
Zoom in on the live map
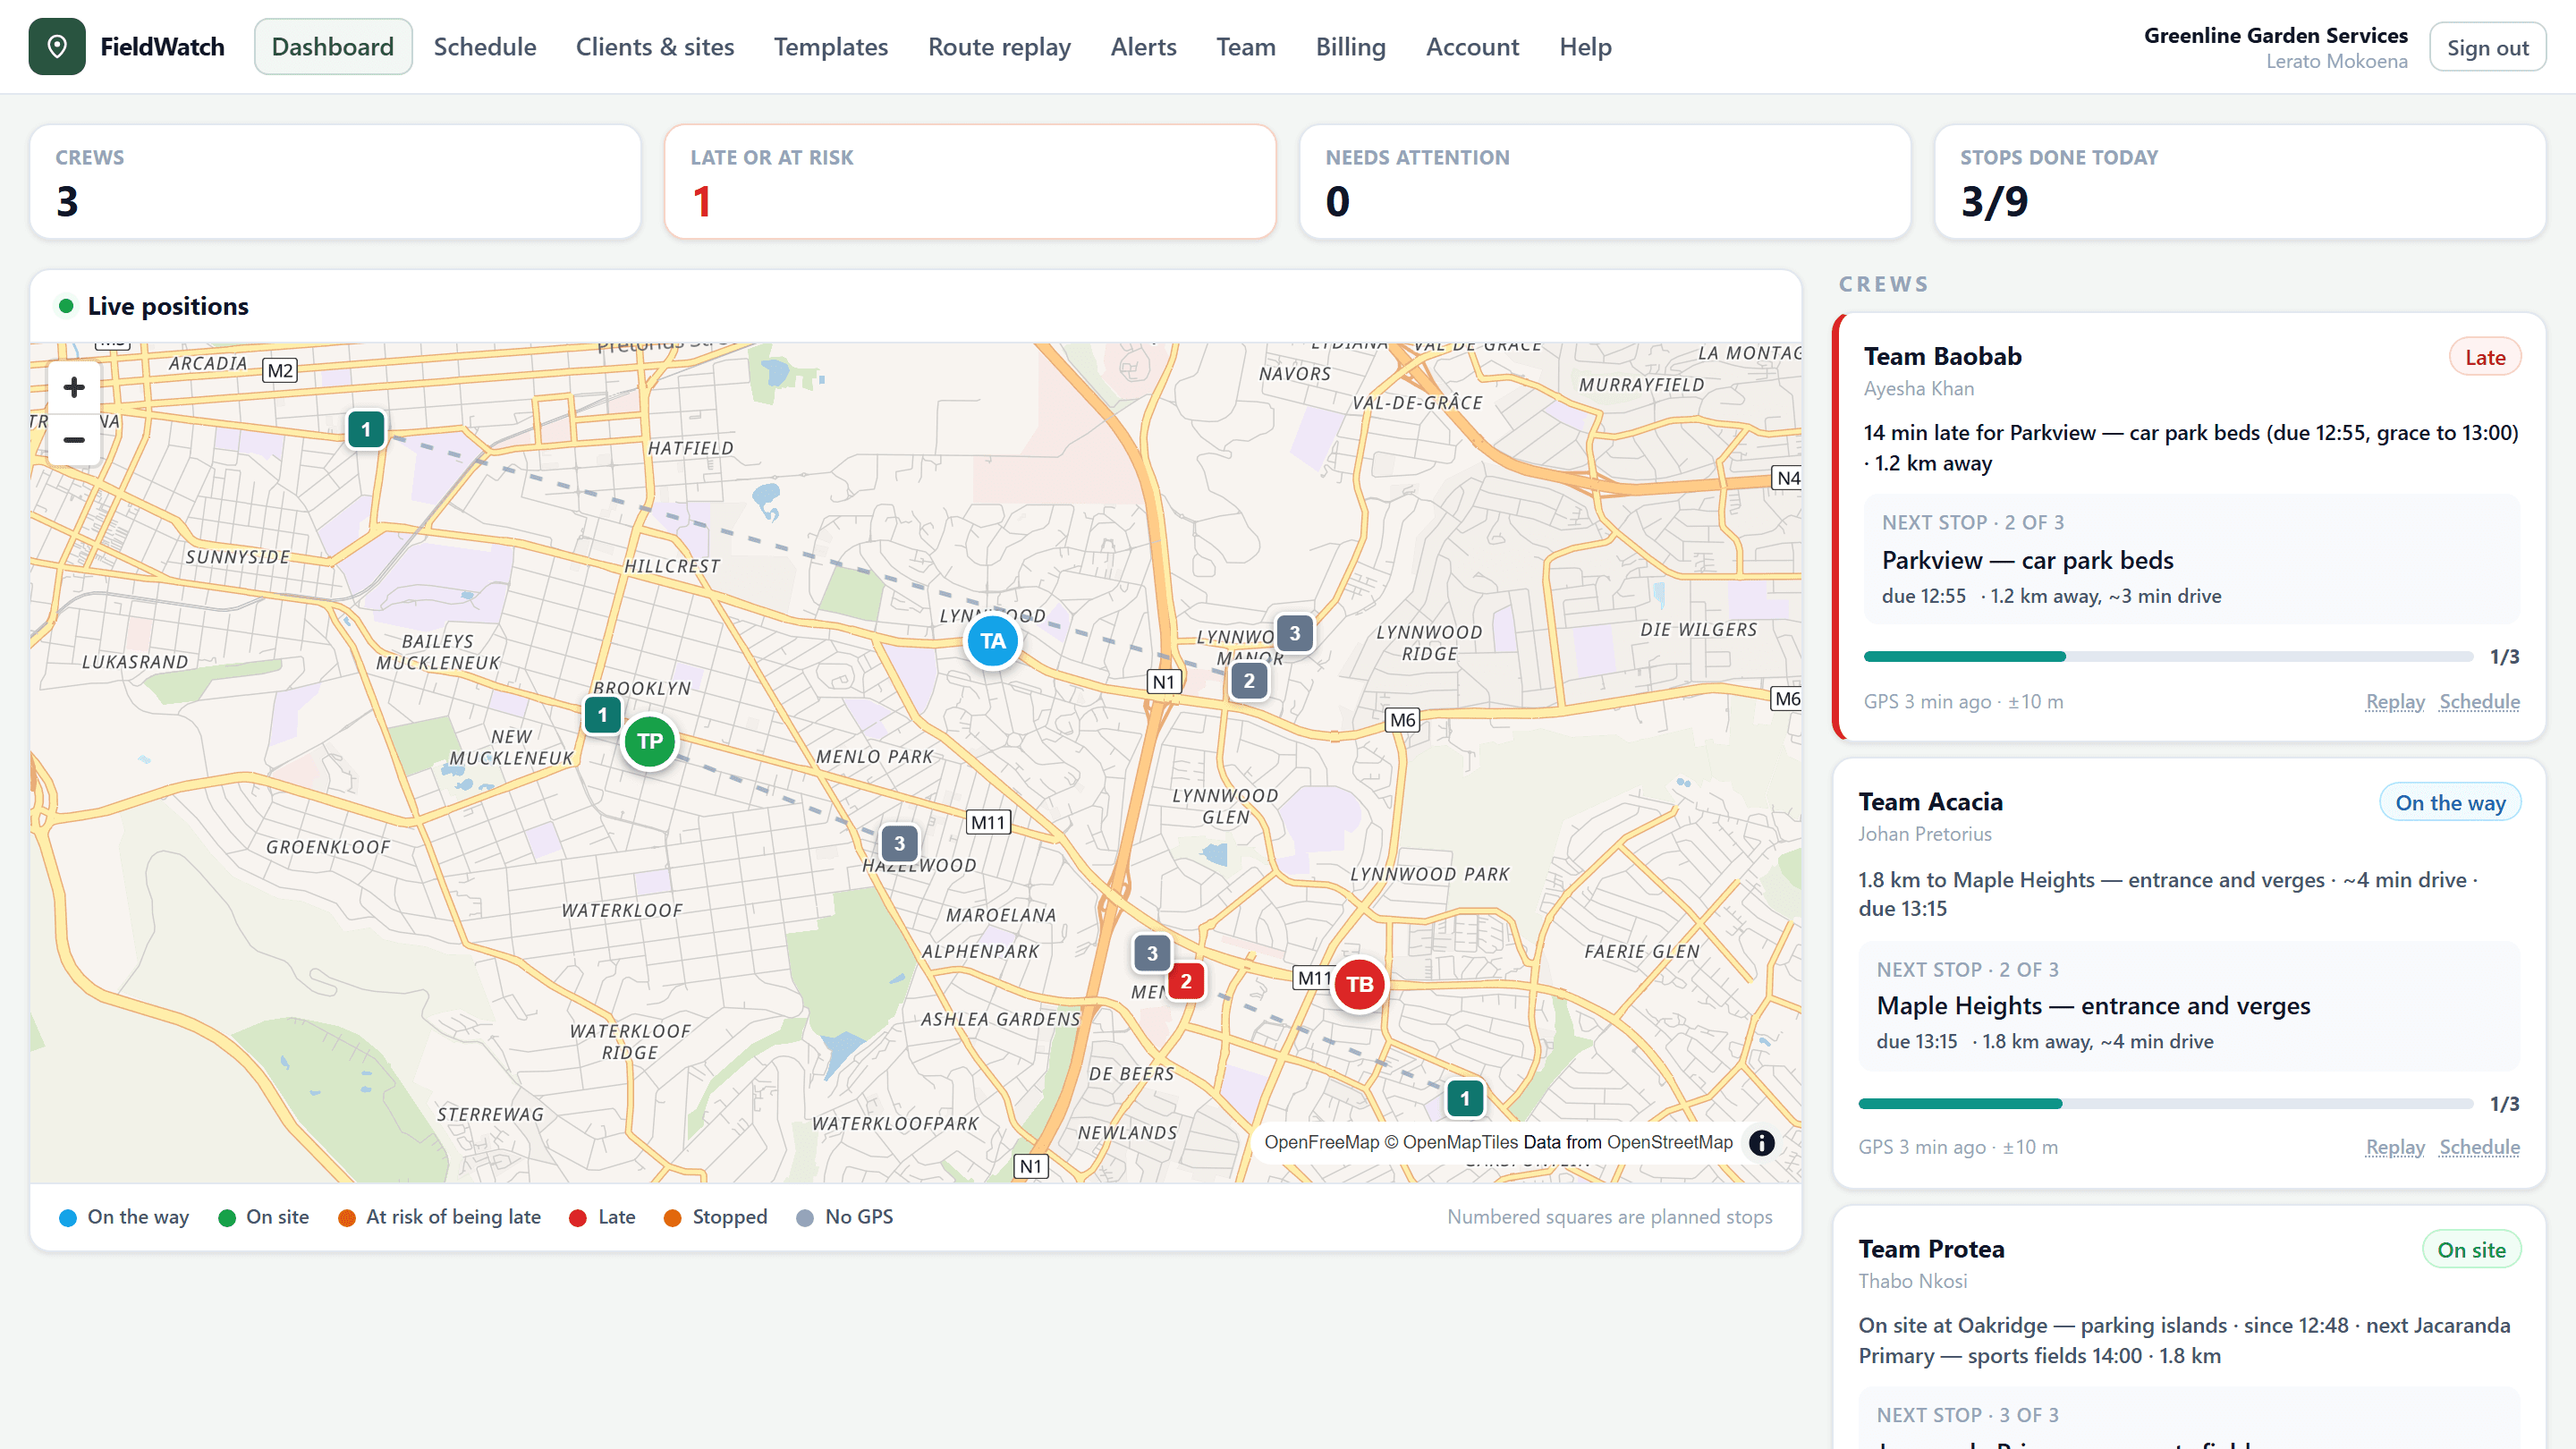point(74,388)
